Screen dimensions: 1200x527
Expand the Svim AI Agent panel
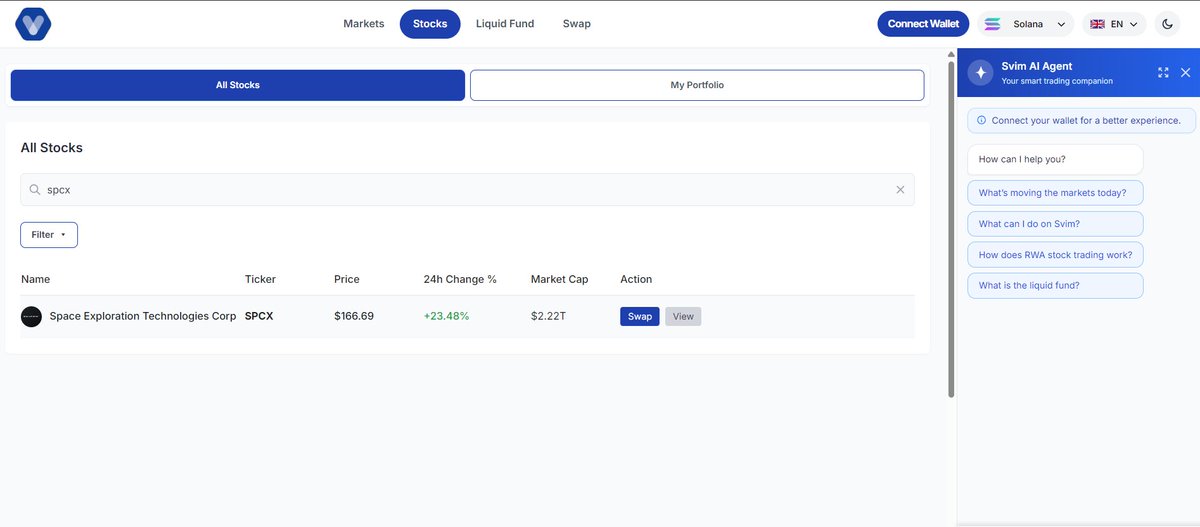point(1163,73)
